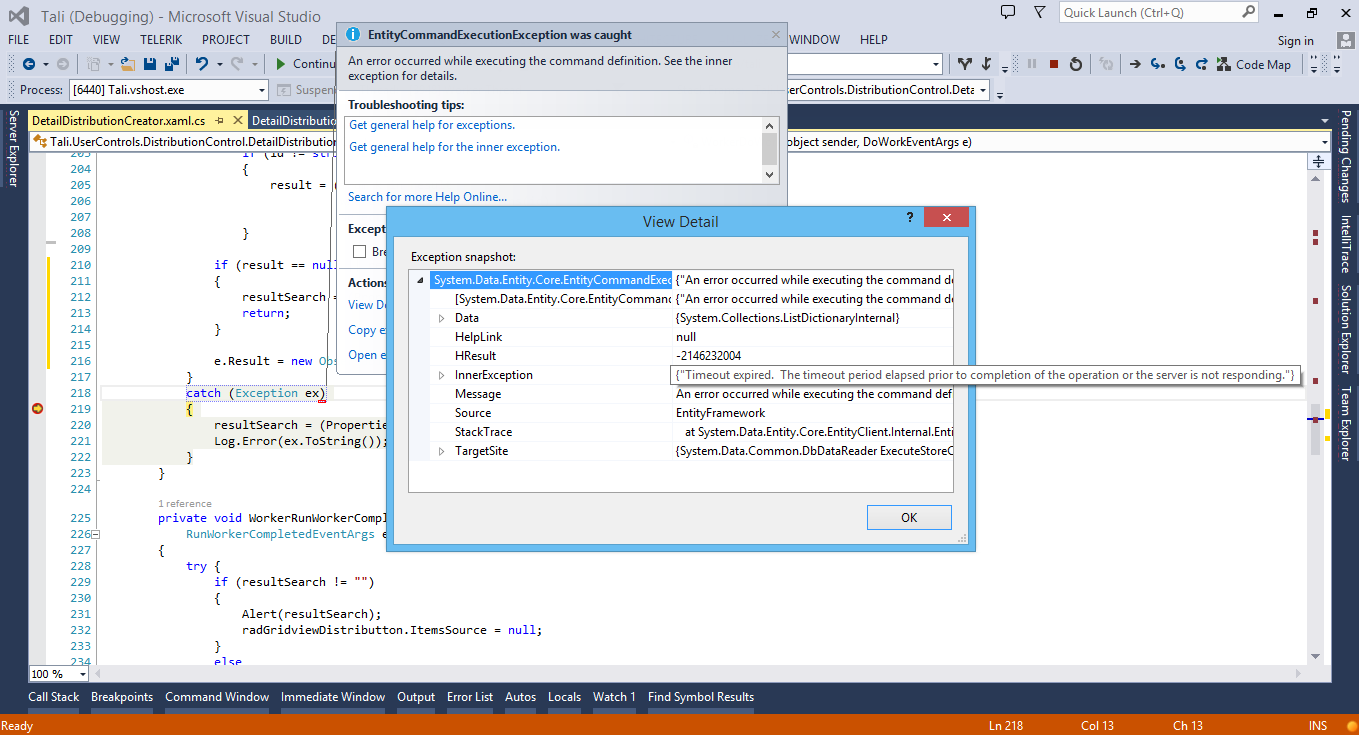Screen dimensions: 1359x735
Task: Open the Immediate Window tab
Action: pos(333,697)
